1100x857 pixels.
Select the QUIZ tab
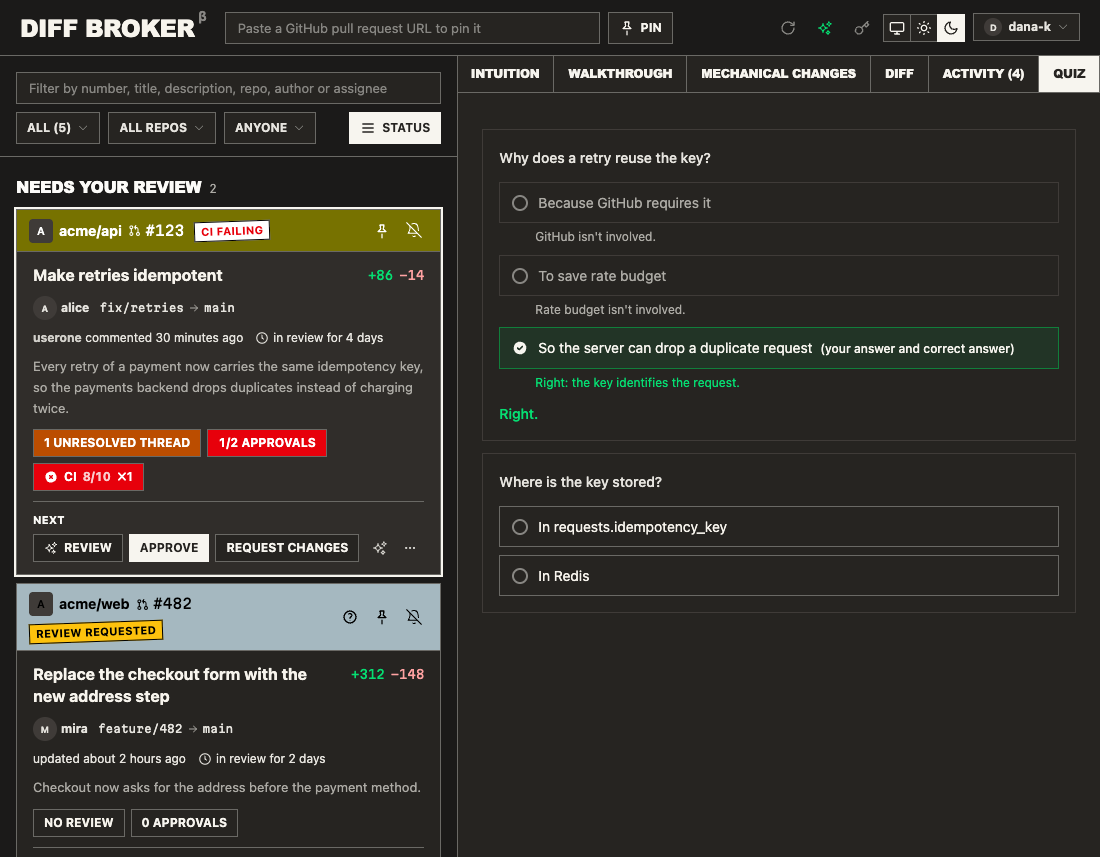coord(1069,74)
